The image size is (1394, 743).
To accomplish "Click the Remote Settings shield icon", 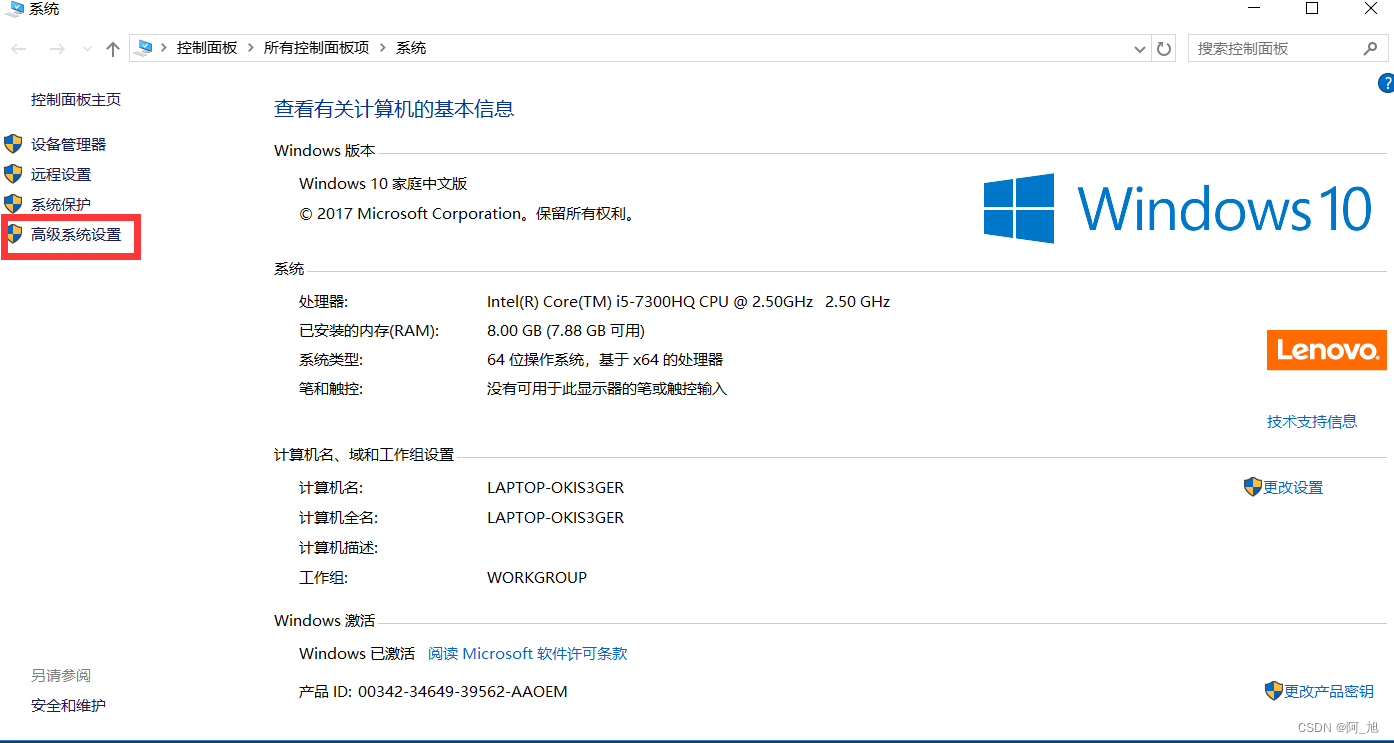I will pos(13,174).
